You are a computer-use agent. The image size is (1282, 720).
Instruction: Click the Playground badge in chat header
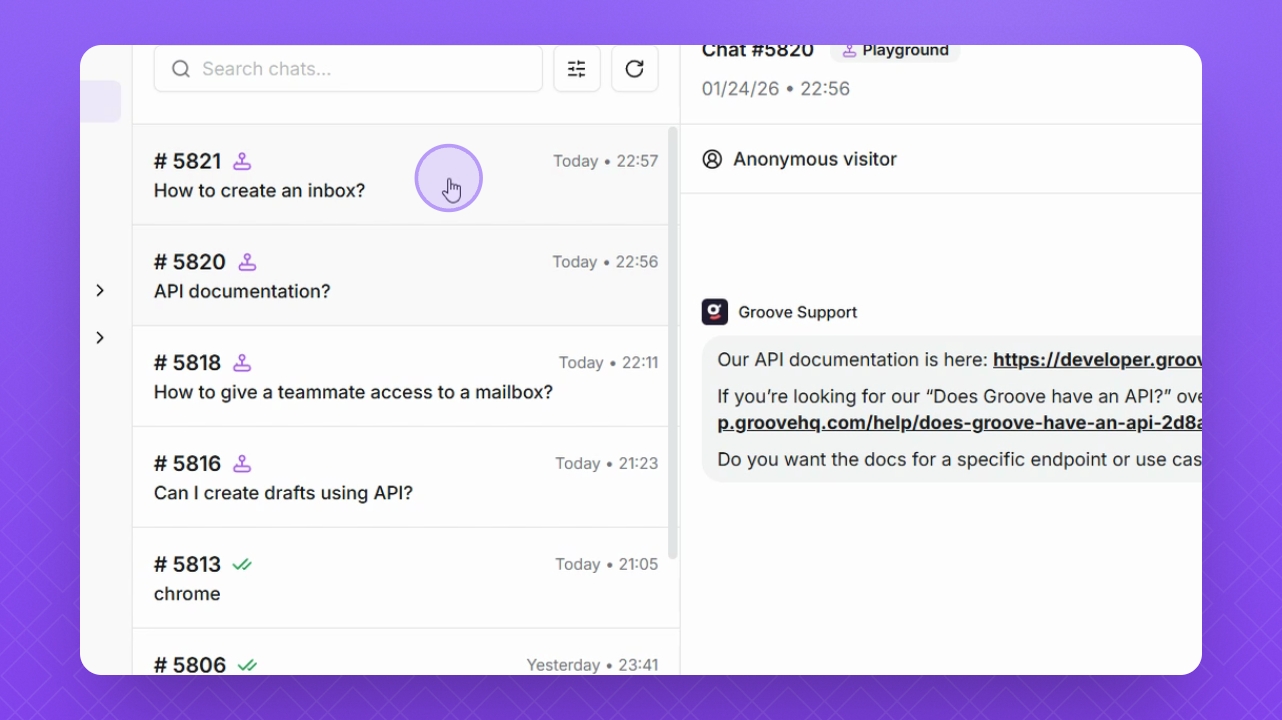(x=895, y=51)
